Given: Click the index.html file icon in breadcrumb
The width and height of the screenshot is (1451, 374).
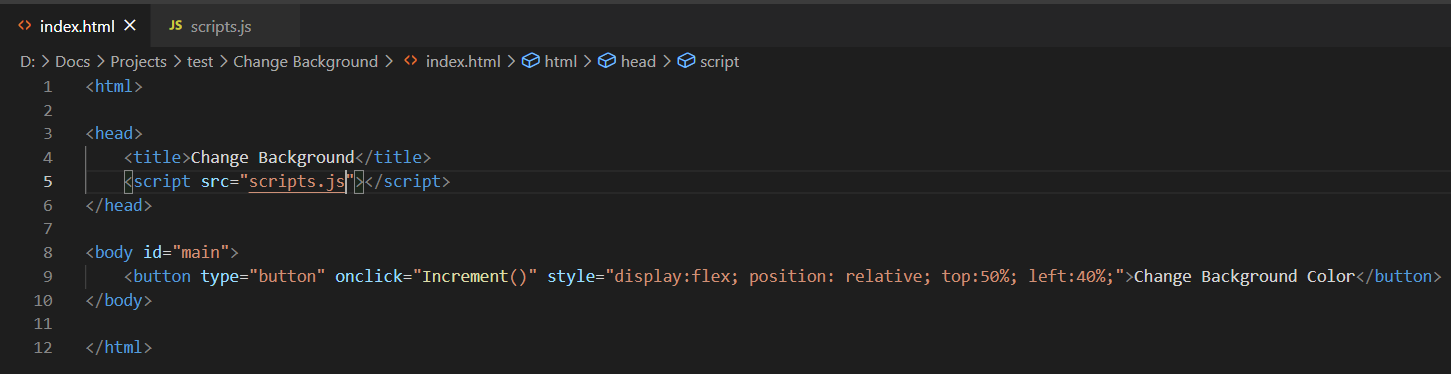Looking at the screenshot, I should [410, 61].
